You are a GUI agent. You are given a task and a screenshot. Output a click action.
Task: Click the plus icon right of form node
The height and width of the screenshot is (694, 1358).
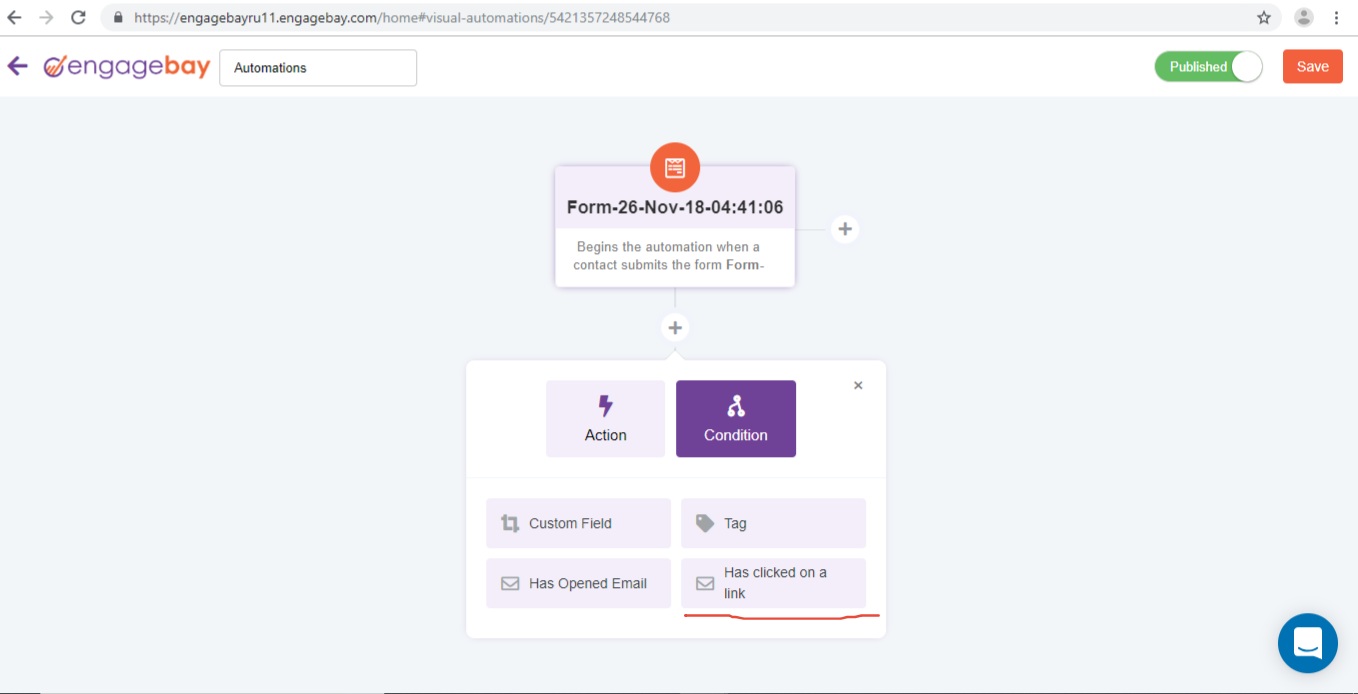(845, 229)
